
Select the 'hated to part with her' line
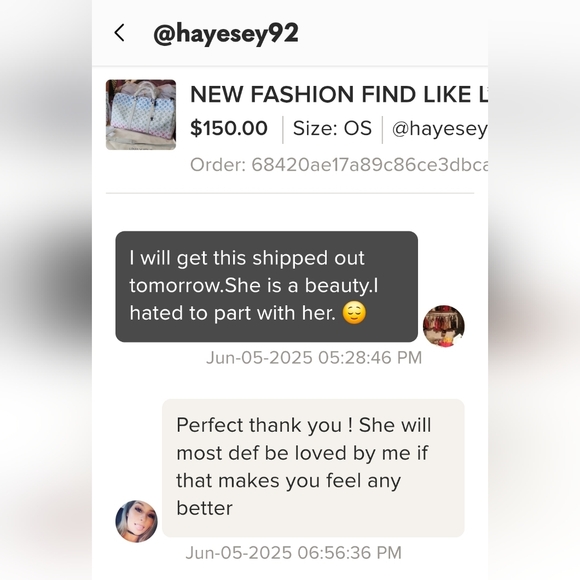pyautogui.click(x=233, y=313)
